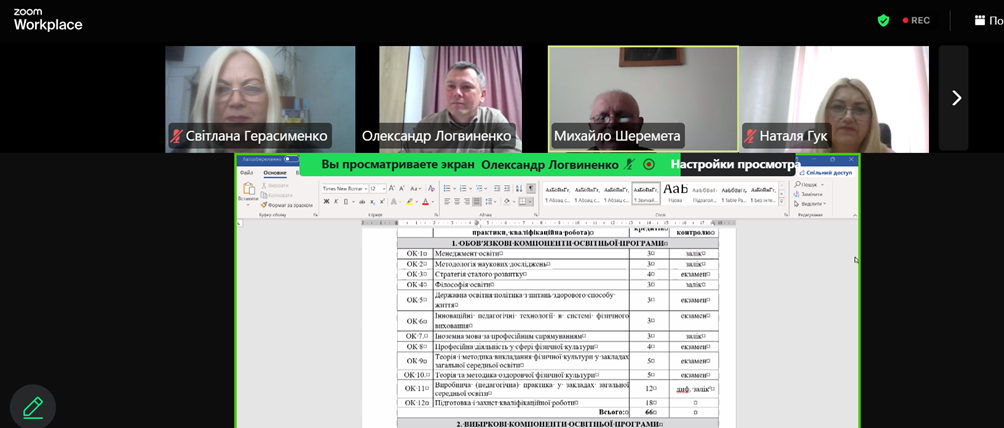Click the Paste clipboard icon in Word
Screen dimensions: 1004x428
(x=247, y=191)
